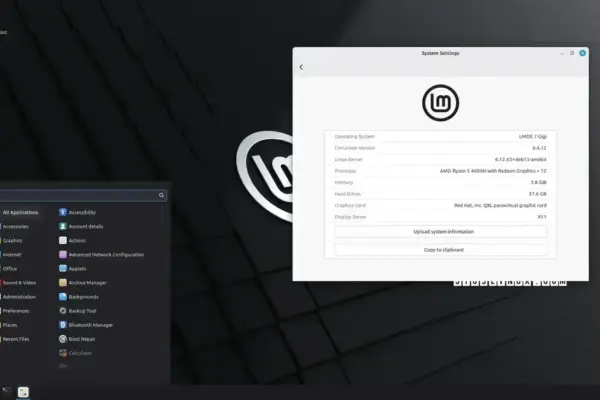Open the Calculator app
The width and height of the screenshot is (600, 400).
tap(75, 353)
